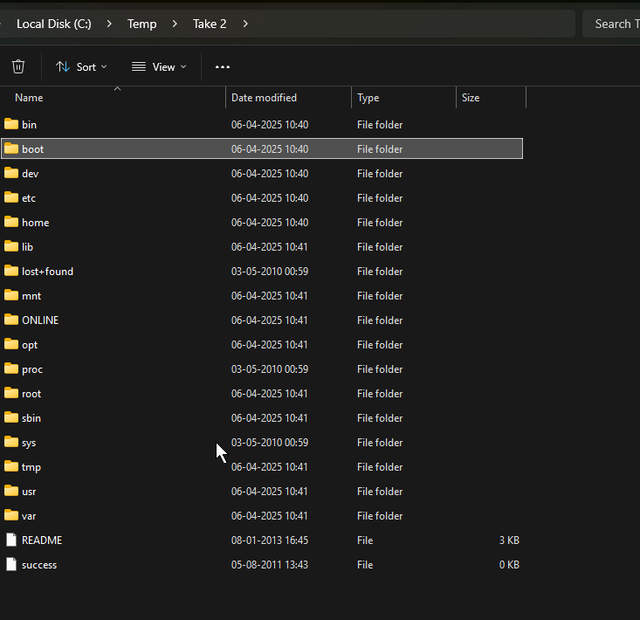The width and height of the screenshot is (640, 620).
Task: Select the dev folder icon
Action: (x=11, y=173)
